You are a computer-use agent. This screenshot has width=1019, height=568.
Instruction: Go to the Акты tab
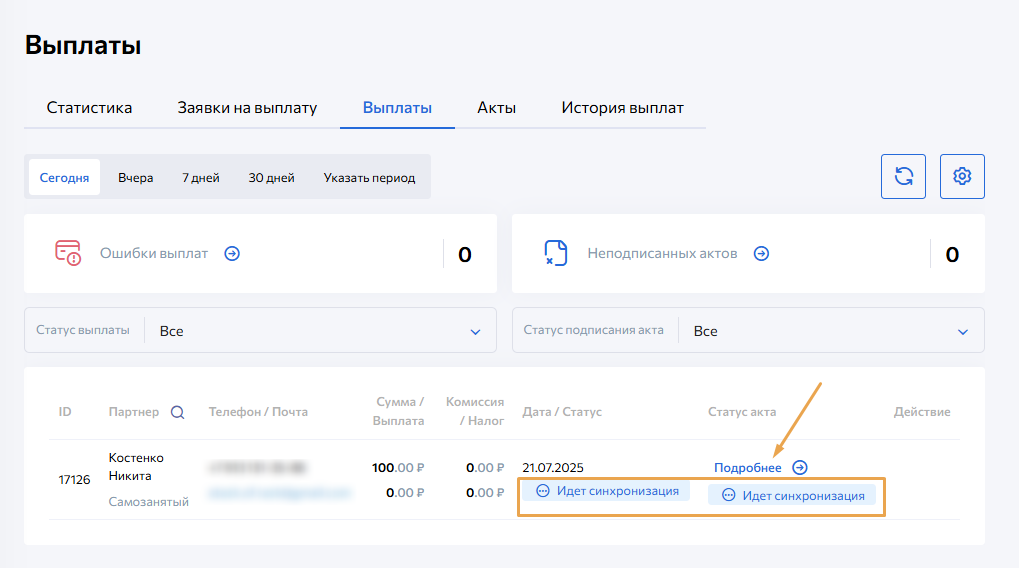tap(496, 108)
